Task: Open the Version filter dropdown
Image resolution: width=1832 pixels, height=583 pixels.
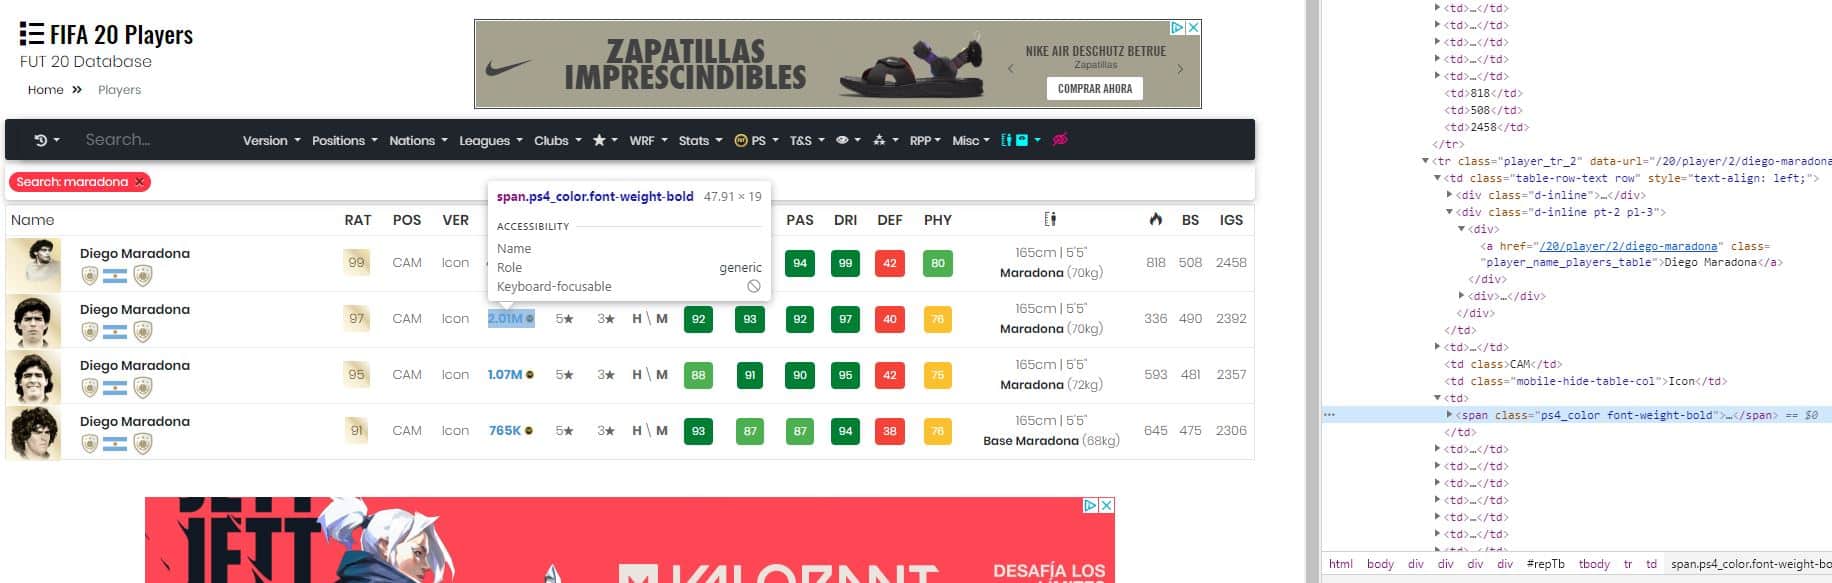Action: point(272,140)
